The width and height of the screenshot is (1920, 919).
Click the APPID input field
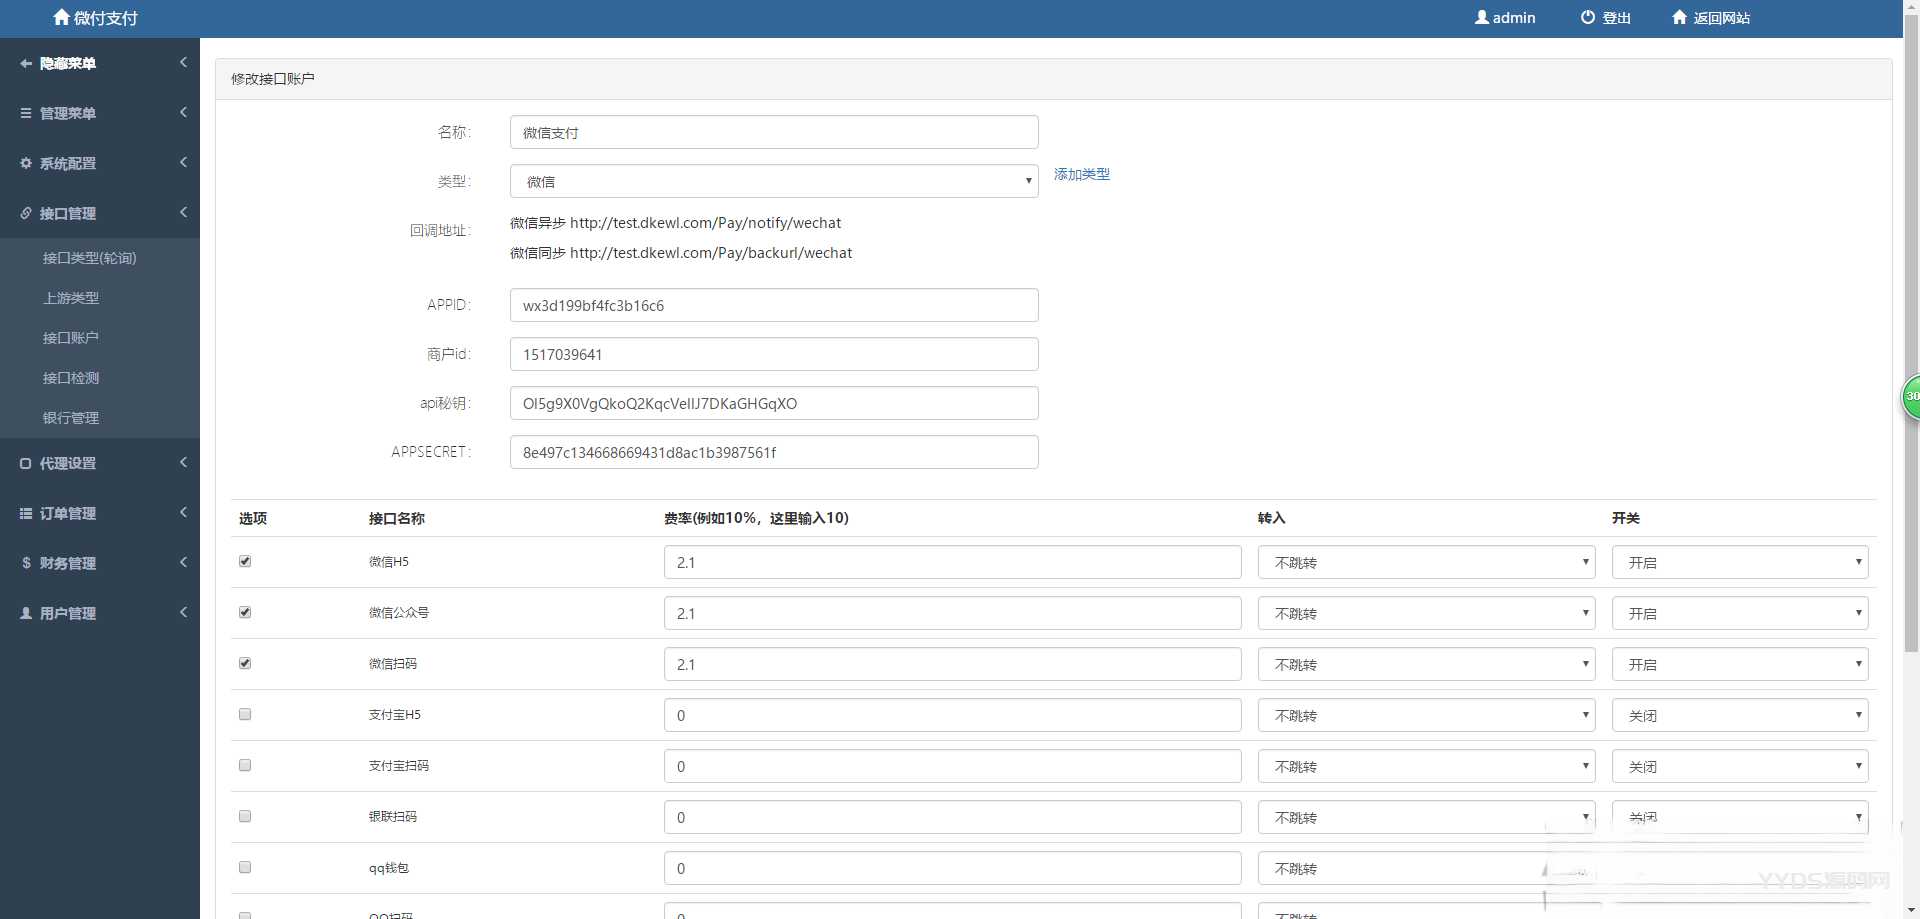(x=773, y=305)
